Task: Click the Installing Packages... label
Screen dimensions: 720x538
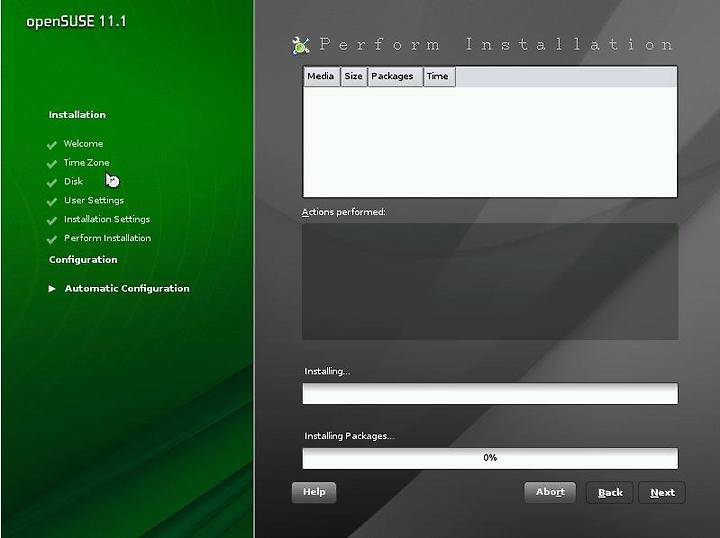Action: click(349, 436)
